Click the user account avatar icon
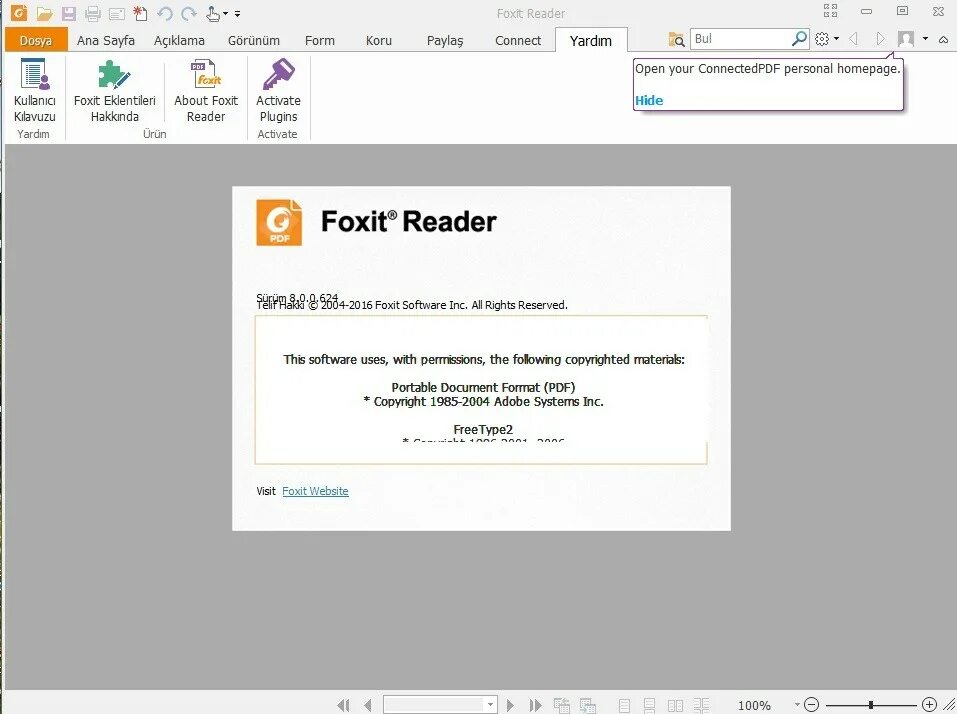The width and height of the screenshot is (957, 714). (x=906, y=39)
